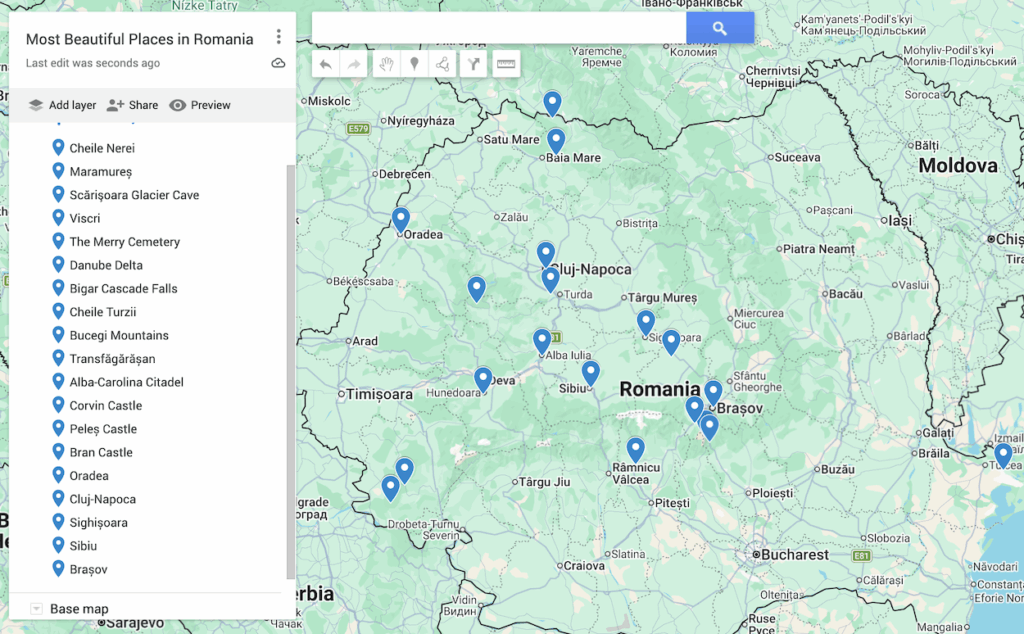Select Sighișoara in the places list

(99, 523)
